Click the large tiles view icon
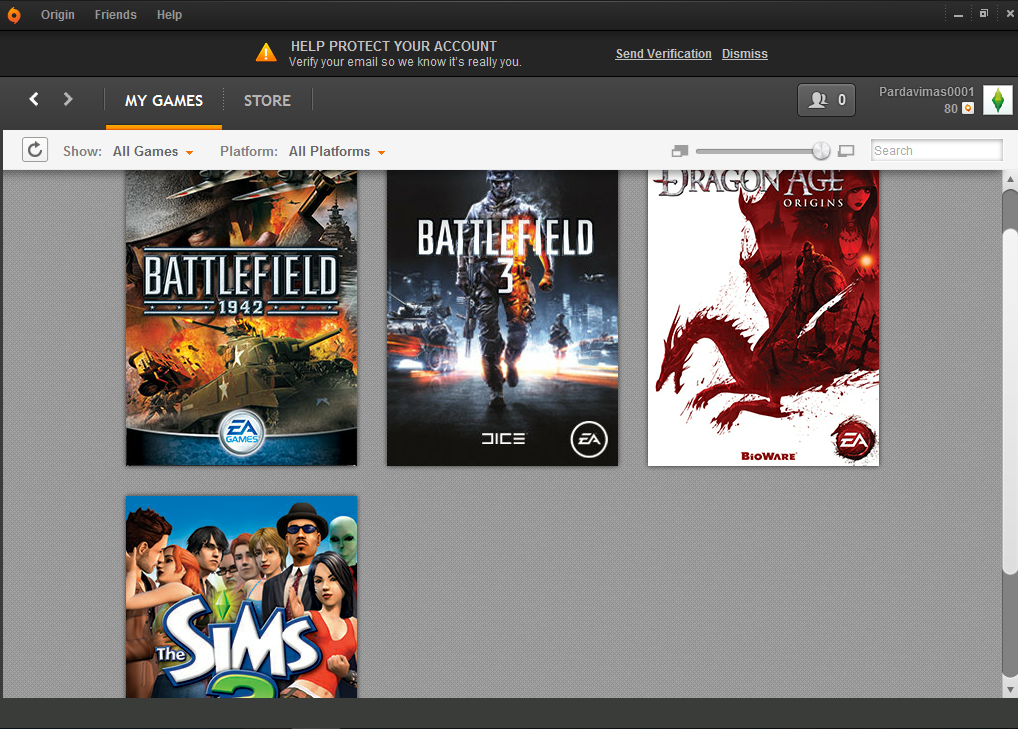Screen dimensions: 1018x729 point(846,151)
